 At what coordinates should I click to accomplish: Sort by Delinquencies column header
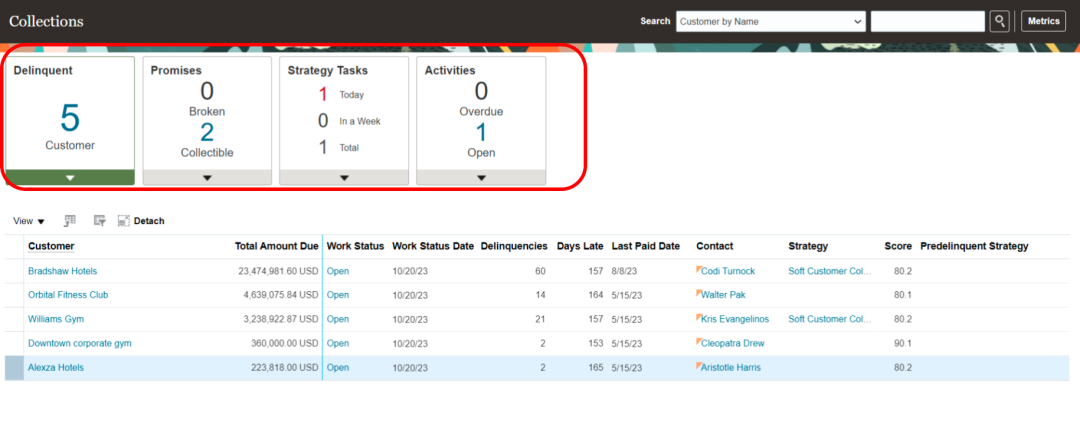pyautogui.click(x=514, y=246)
